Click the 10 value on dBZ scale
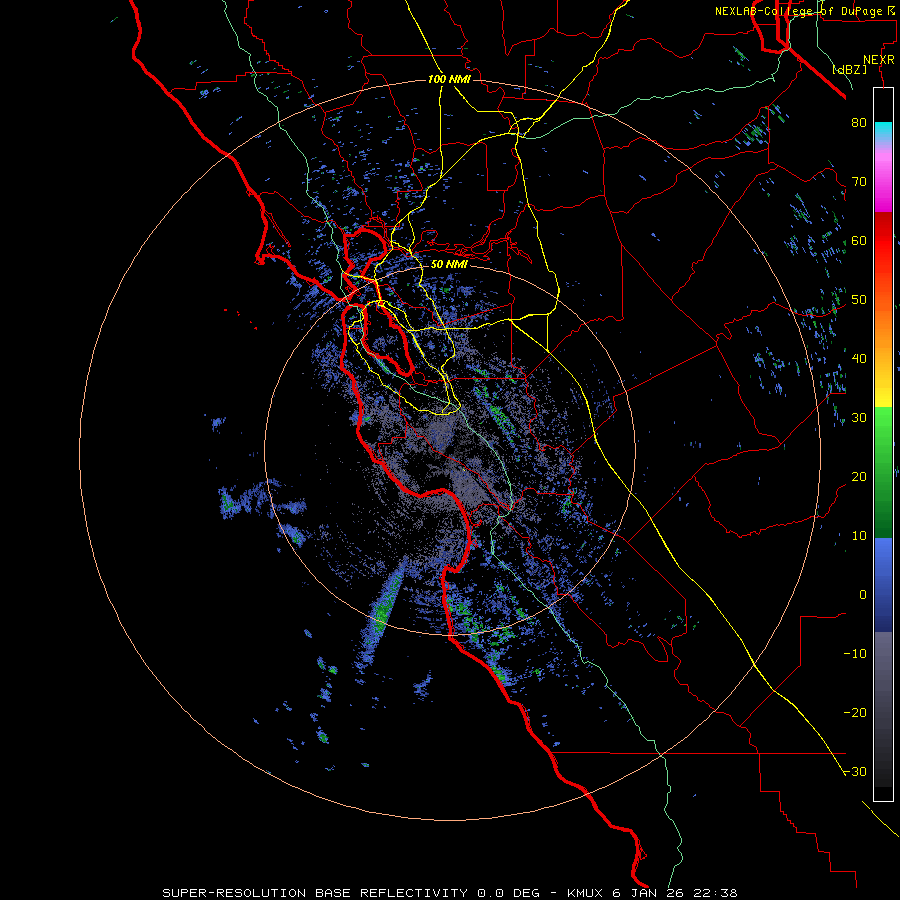 pyautogui.click(x=859, y=536)
